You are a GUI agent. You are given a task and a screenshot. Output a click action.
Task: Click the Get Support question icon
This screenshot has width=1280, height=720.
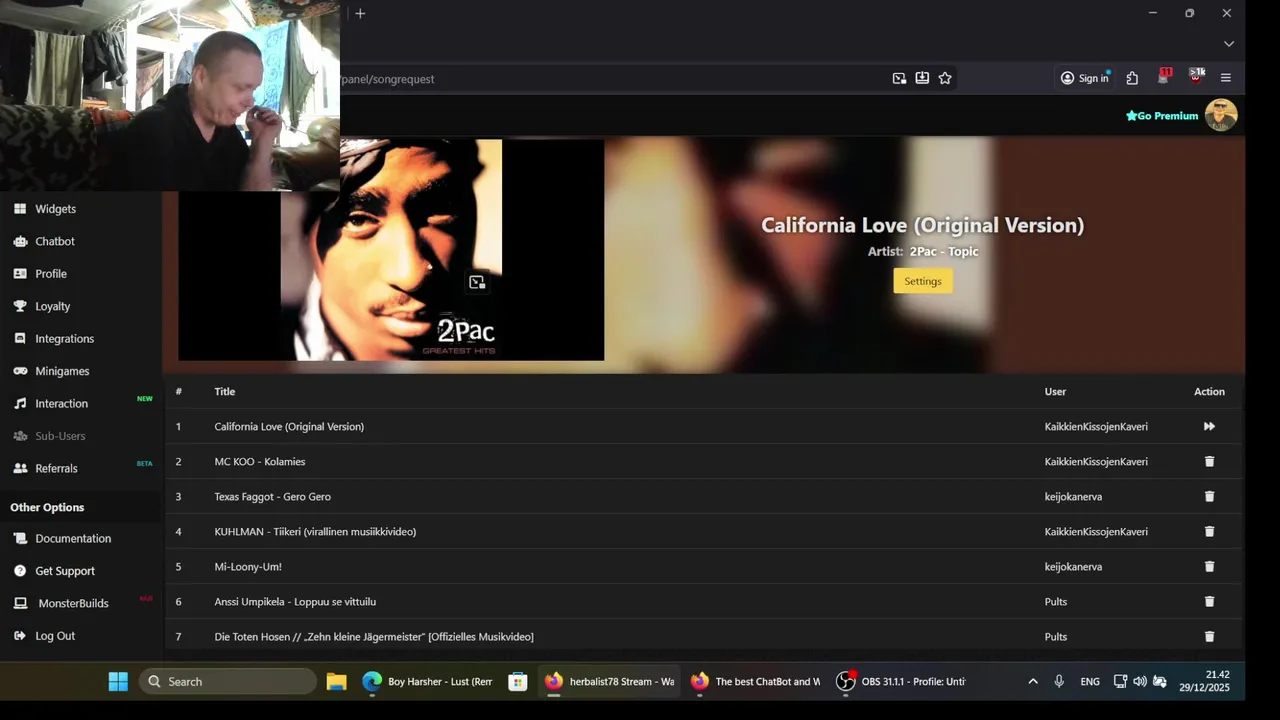pos(20,571)
